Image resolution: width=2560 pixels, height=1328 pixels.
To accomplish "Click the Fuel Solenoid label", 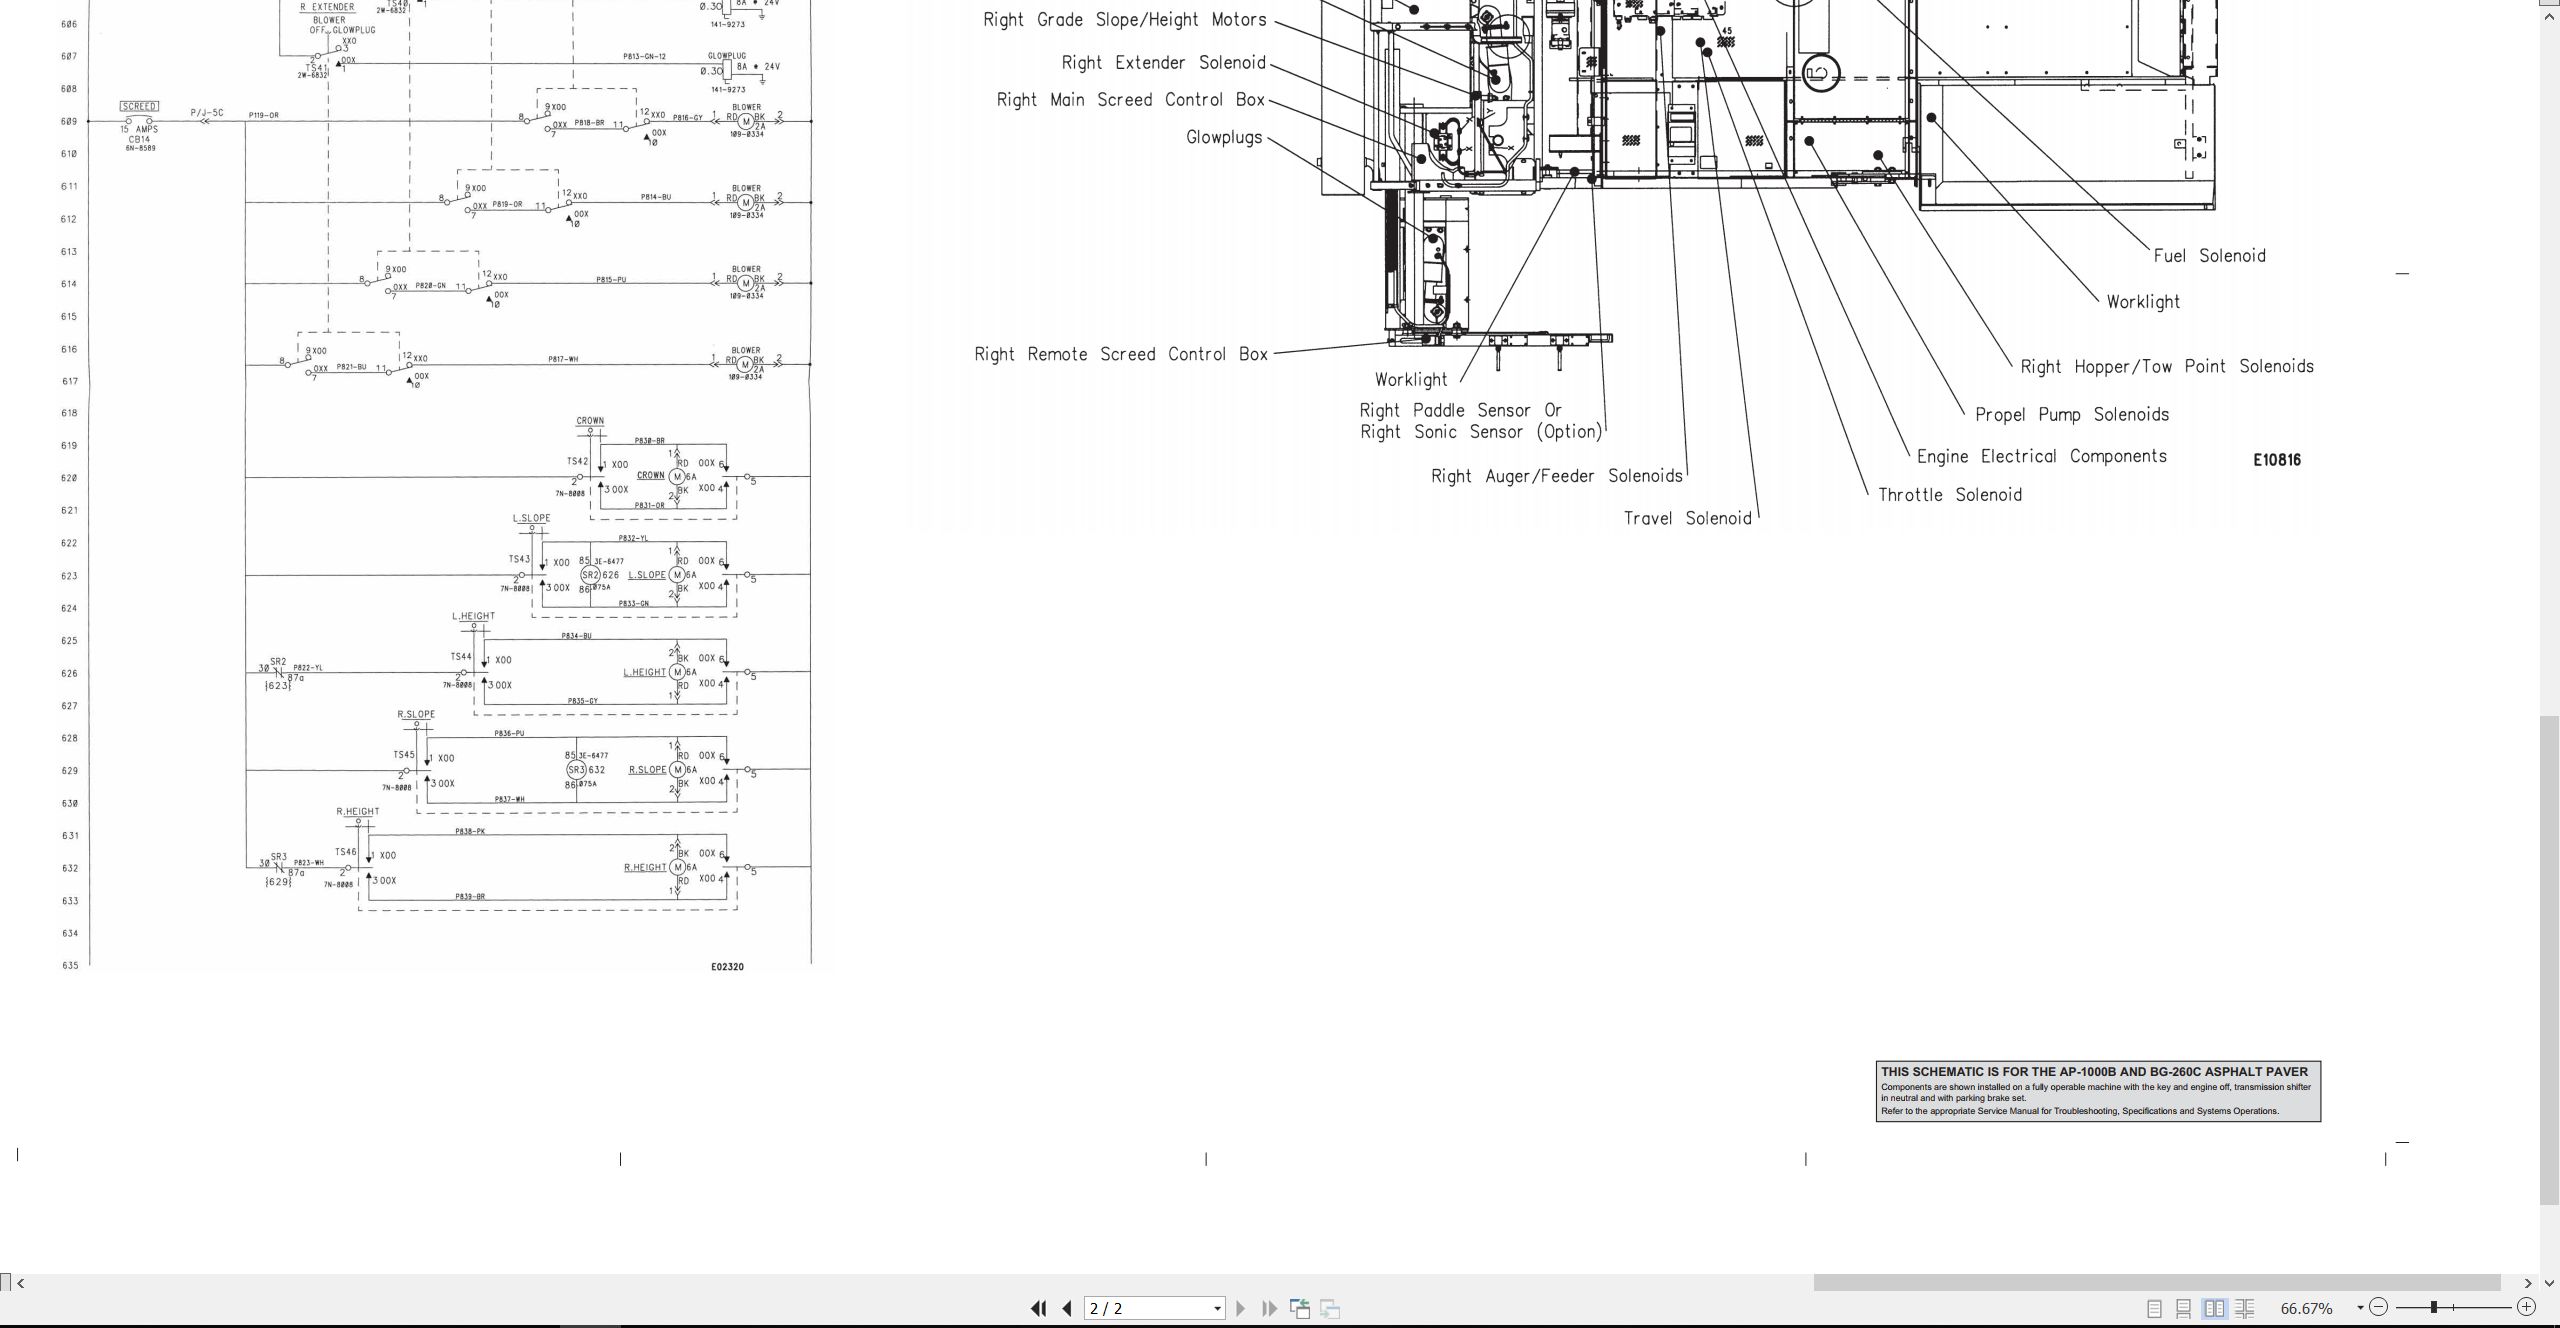I will [2209, 256].
